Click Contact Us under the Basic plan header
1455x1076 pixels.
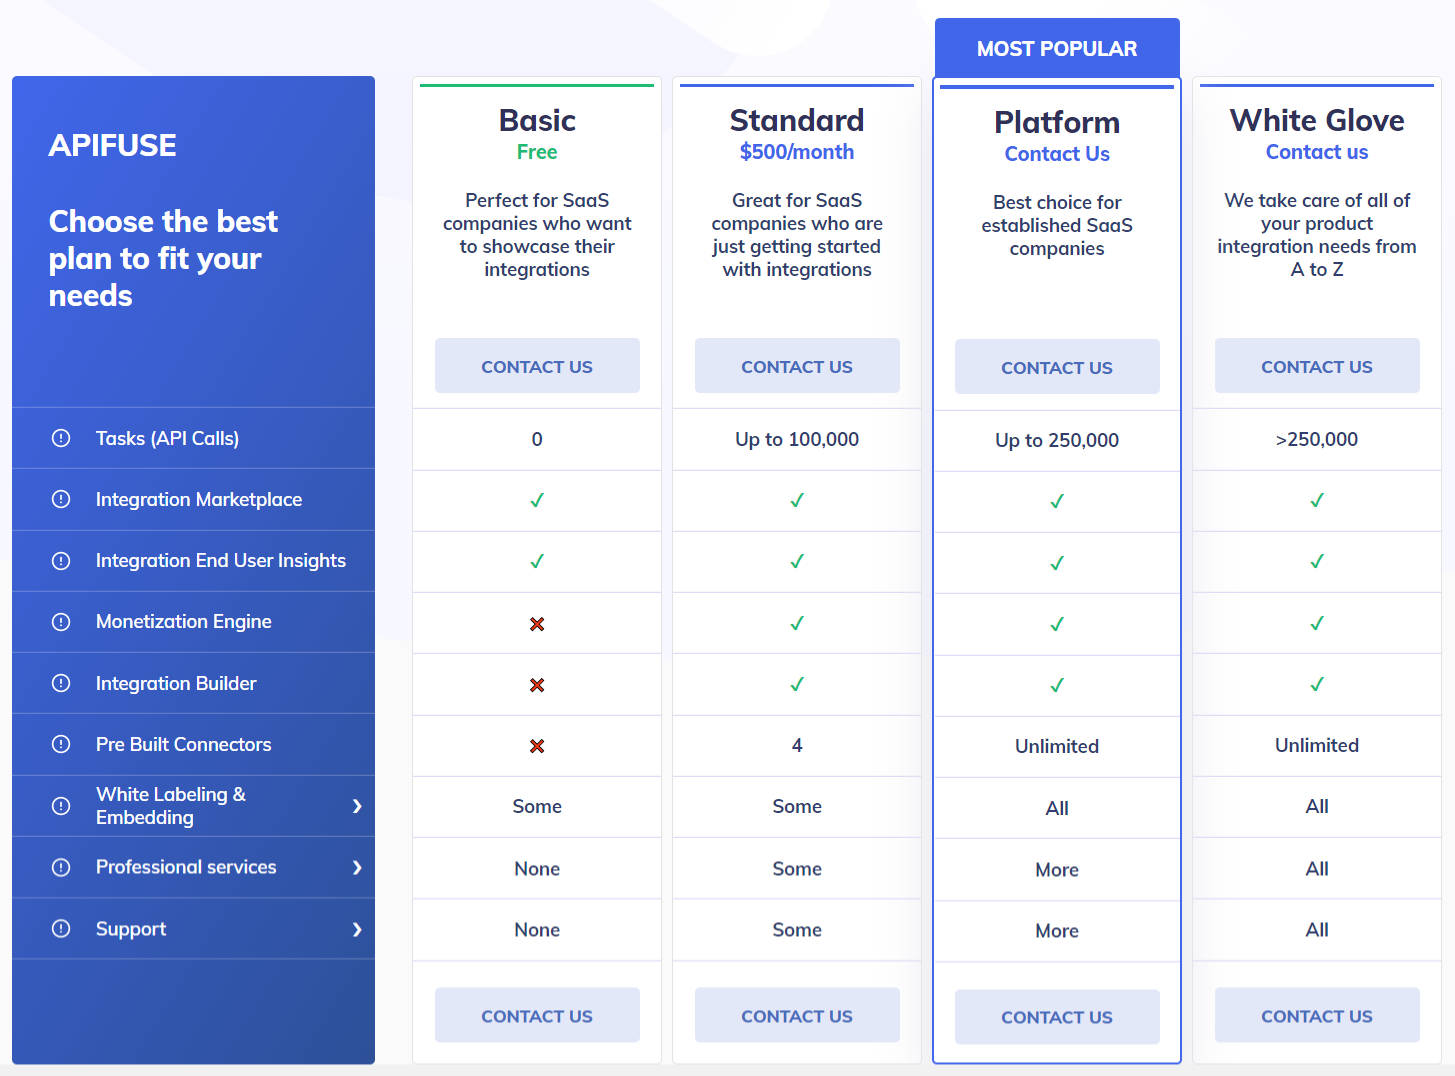pos(537,366)
